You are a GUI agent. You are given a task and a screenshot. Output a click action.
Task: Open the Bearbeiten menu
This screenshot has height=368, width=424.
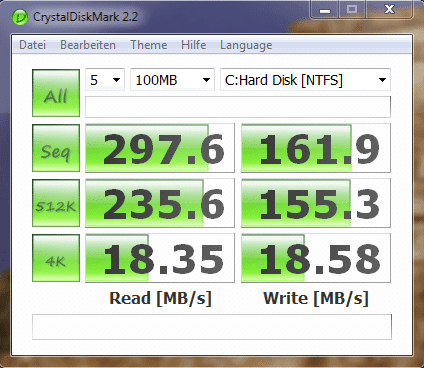click(x=88, y=45)
